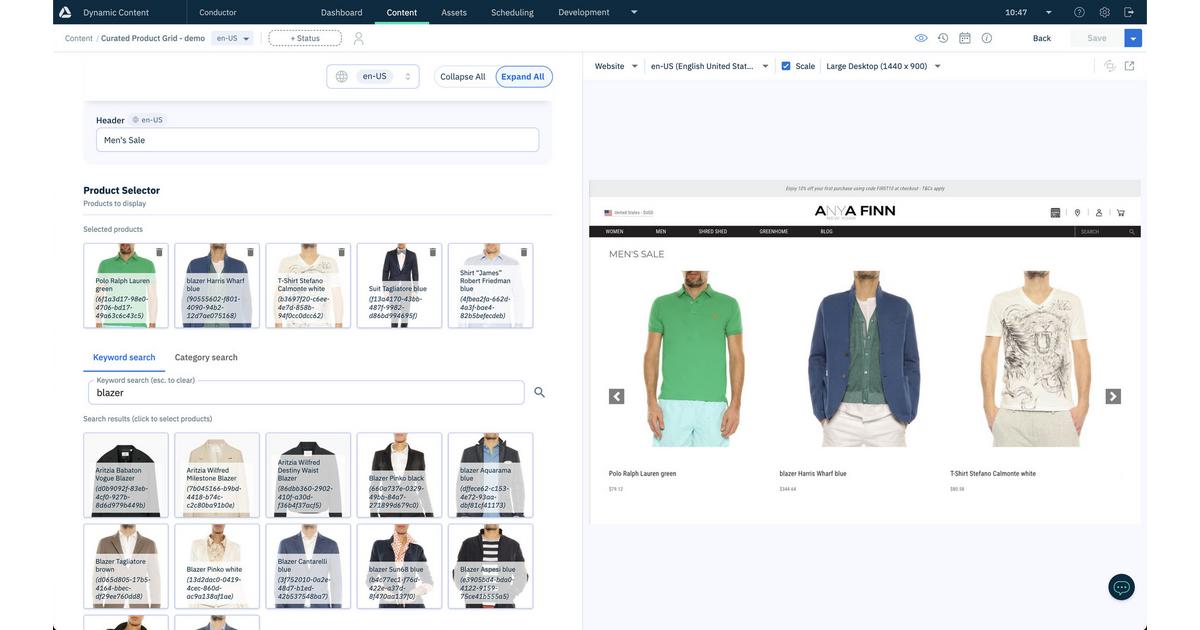
Task: Select Blazer Pinko white search result
Action: pos(217,566)
